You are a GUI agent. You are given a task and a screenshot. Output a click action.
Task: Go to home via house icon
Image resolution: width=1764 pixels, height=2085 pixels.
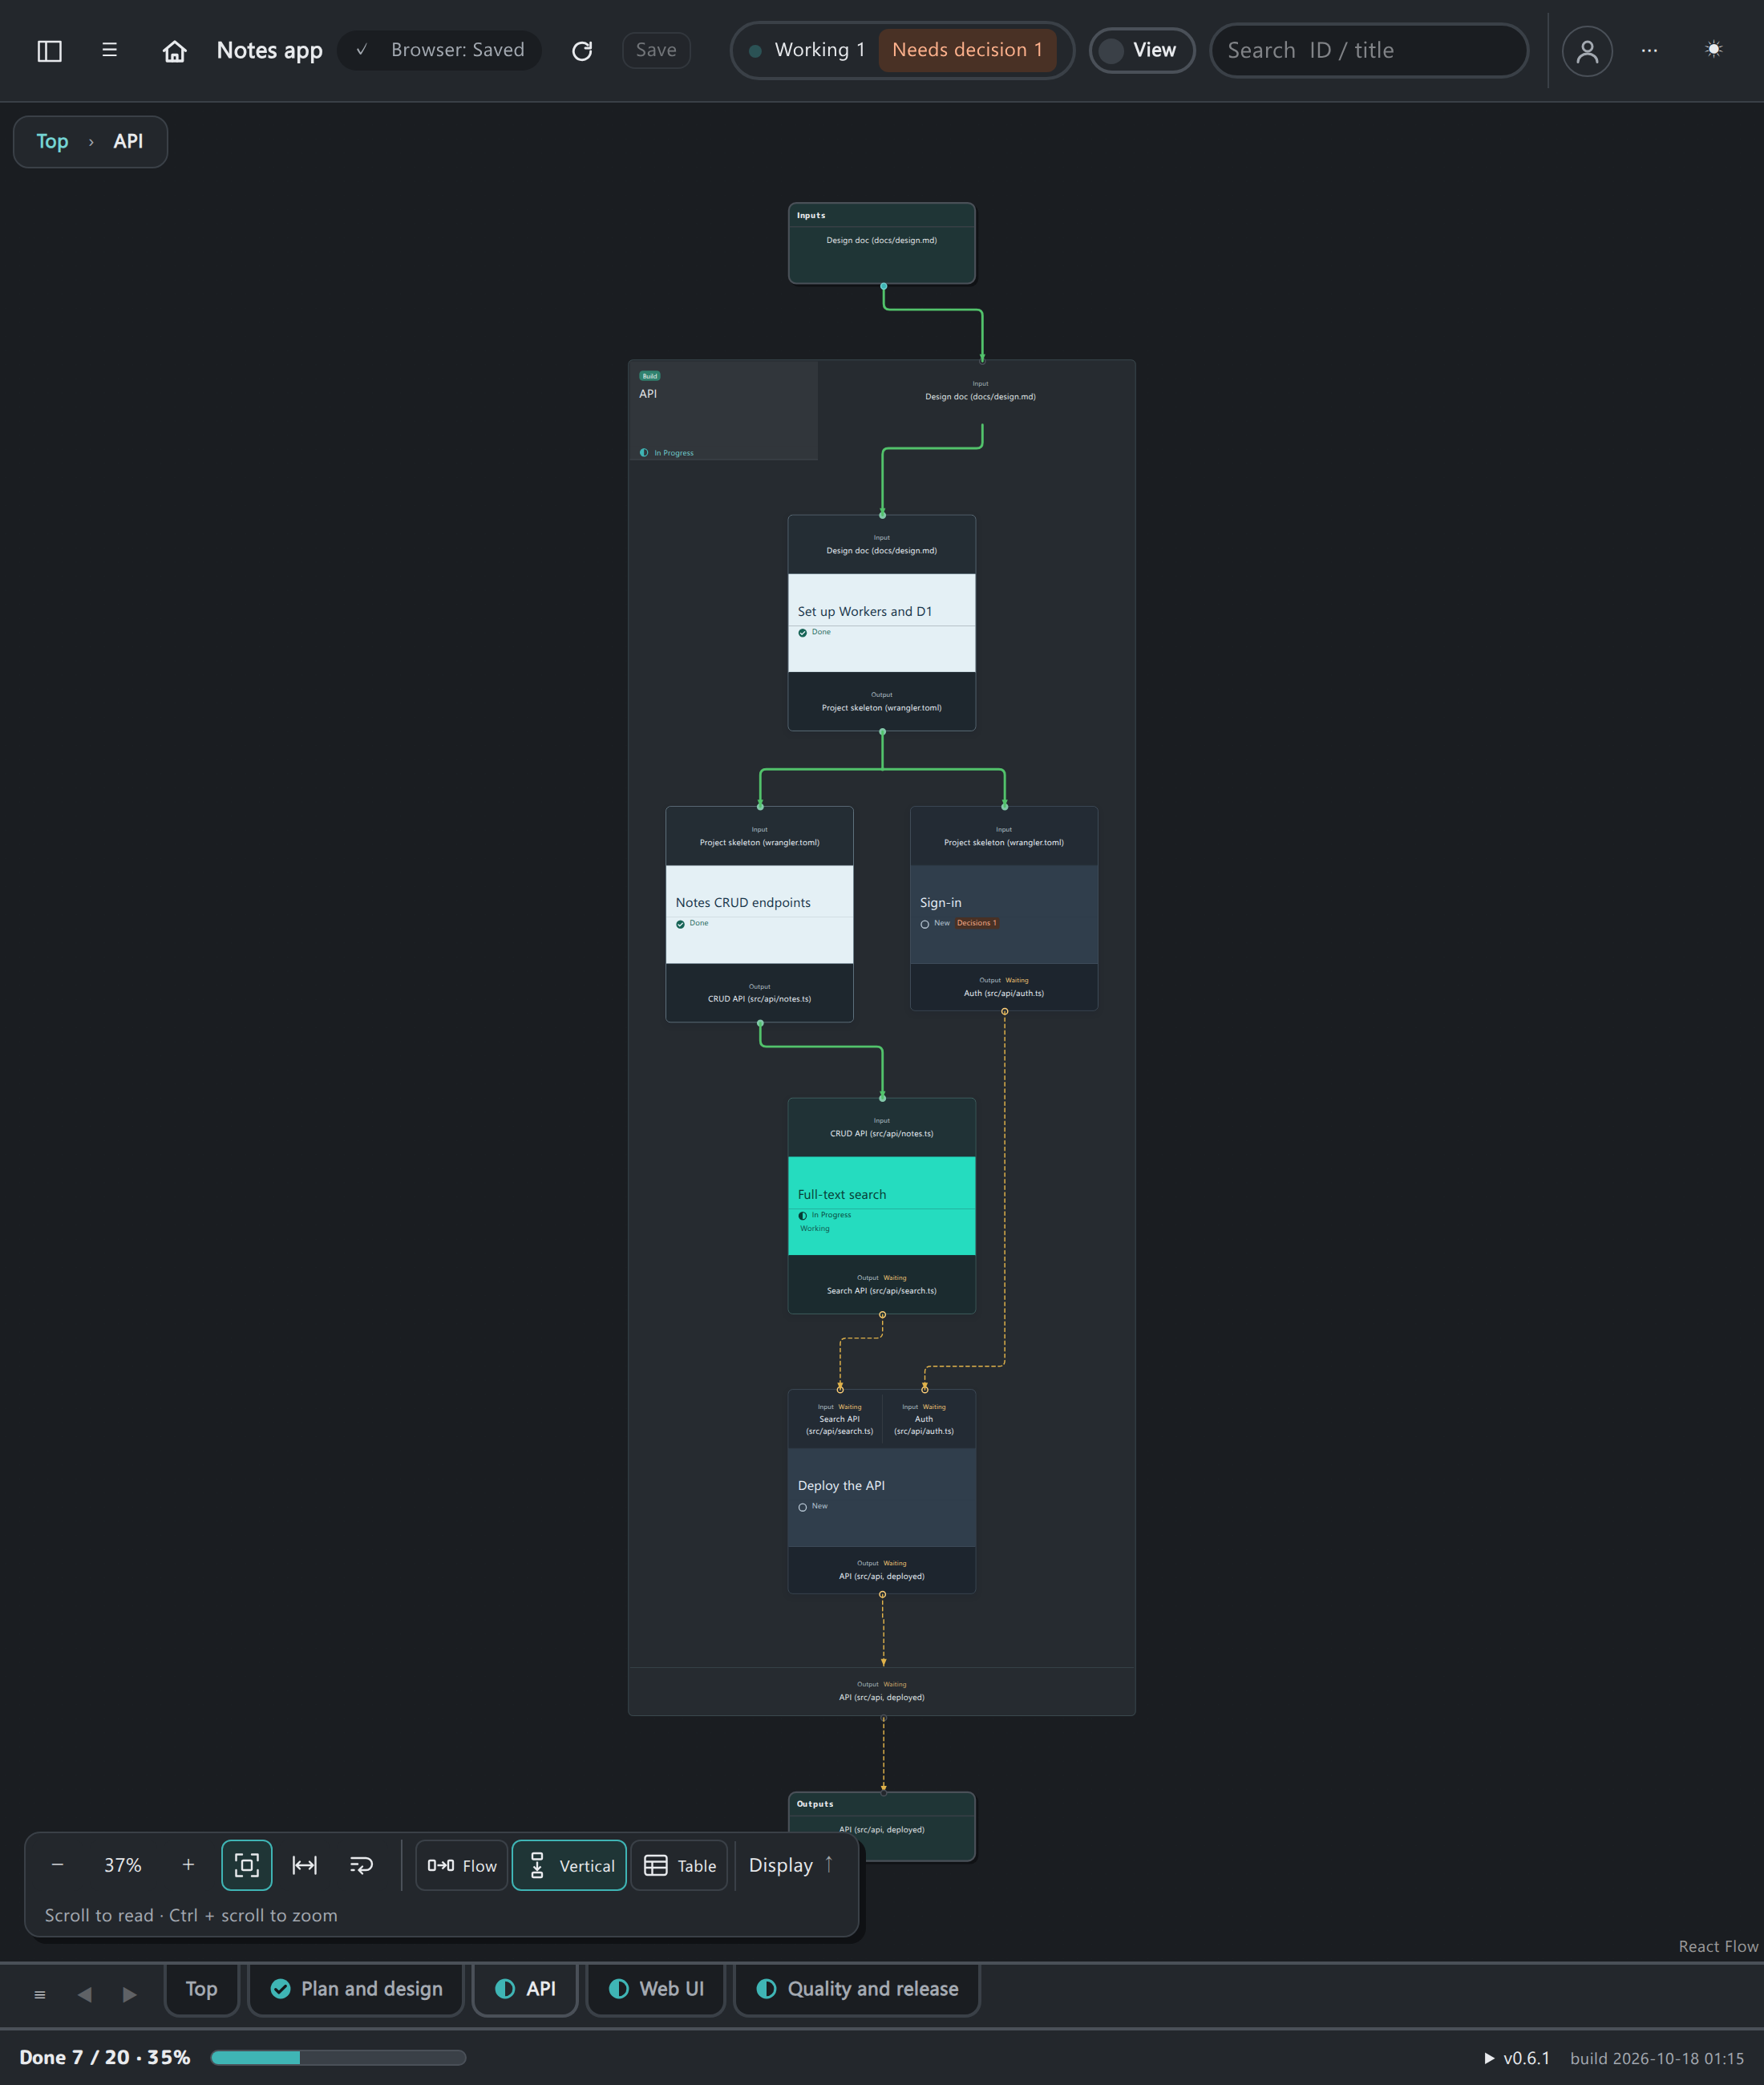(175, 50)
